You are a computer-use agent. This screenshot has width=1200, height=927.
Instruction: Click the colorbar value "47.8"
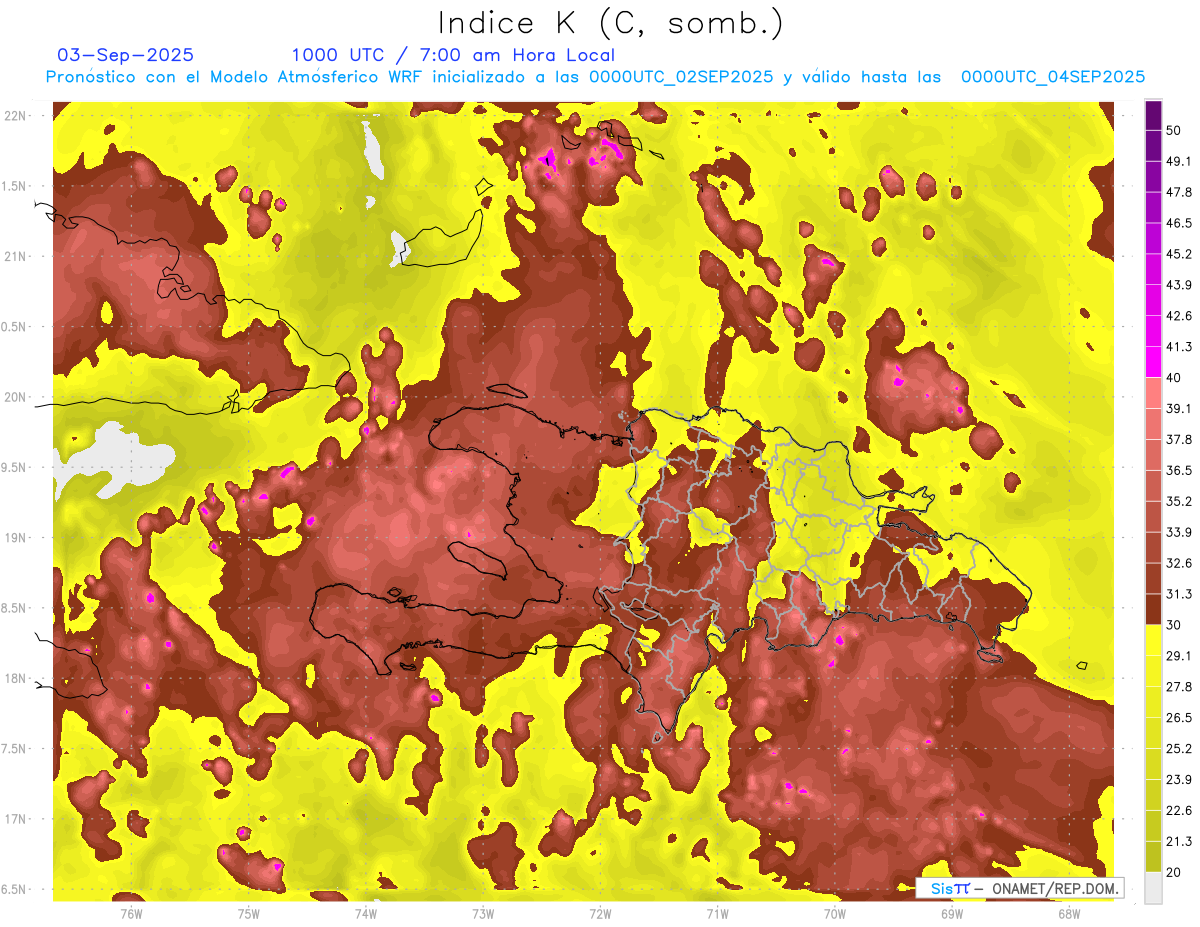coord(1179,191)
